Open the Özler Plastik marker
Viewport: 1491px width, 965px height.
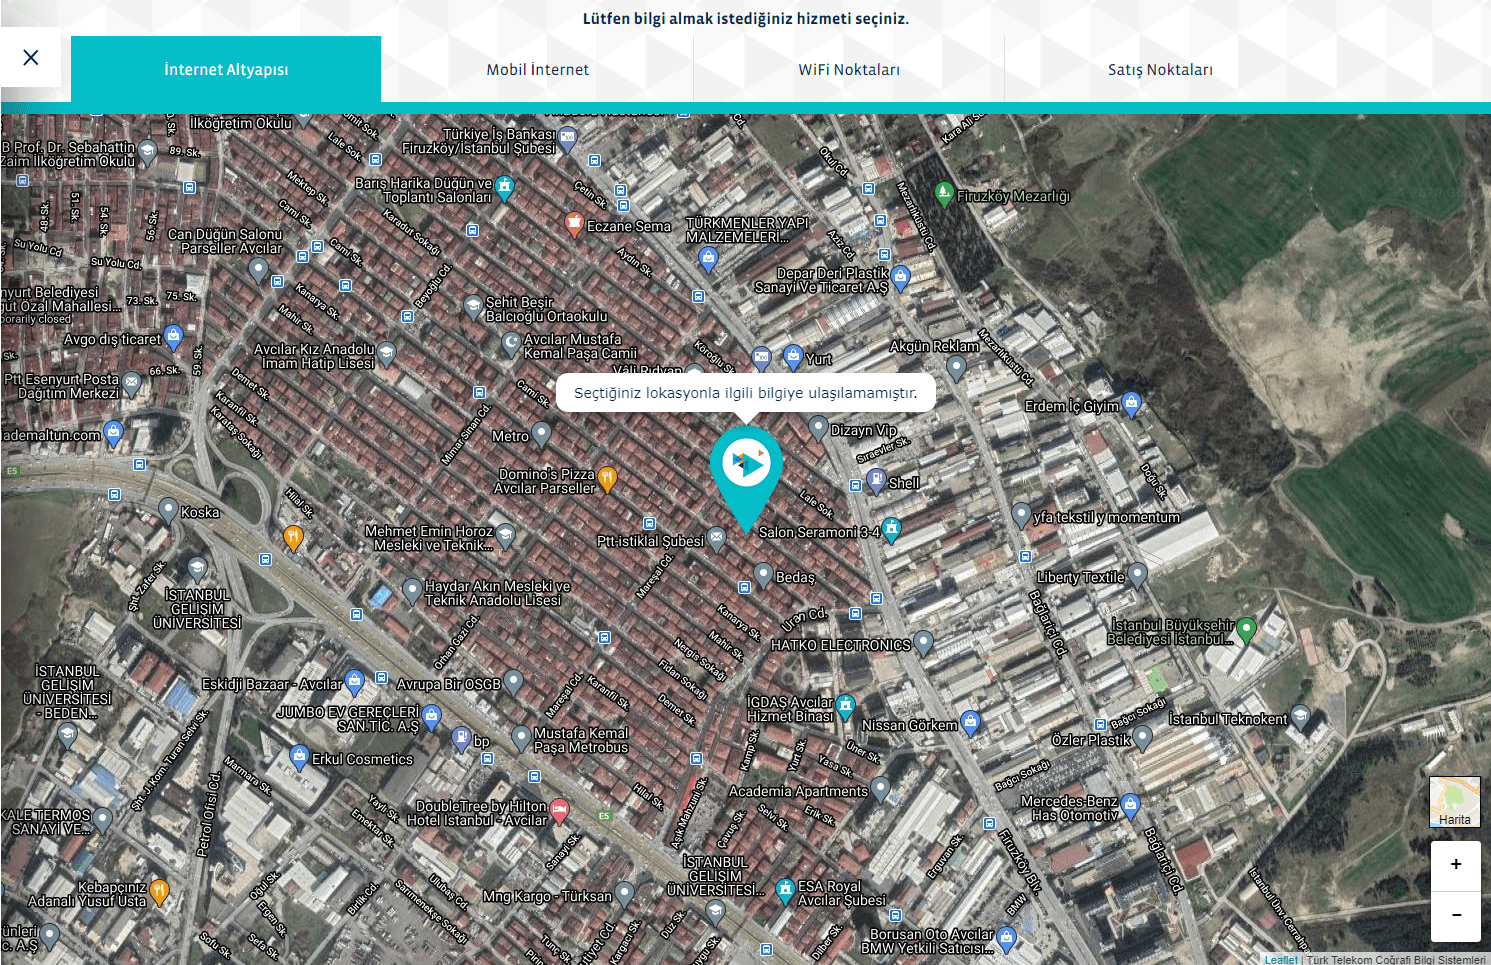1143,737
